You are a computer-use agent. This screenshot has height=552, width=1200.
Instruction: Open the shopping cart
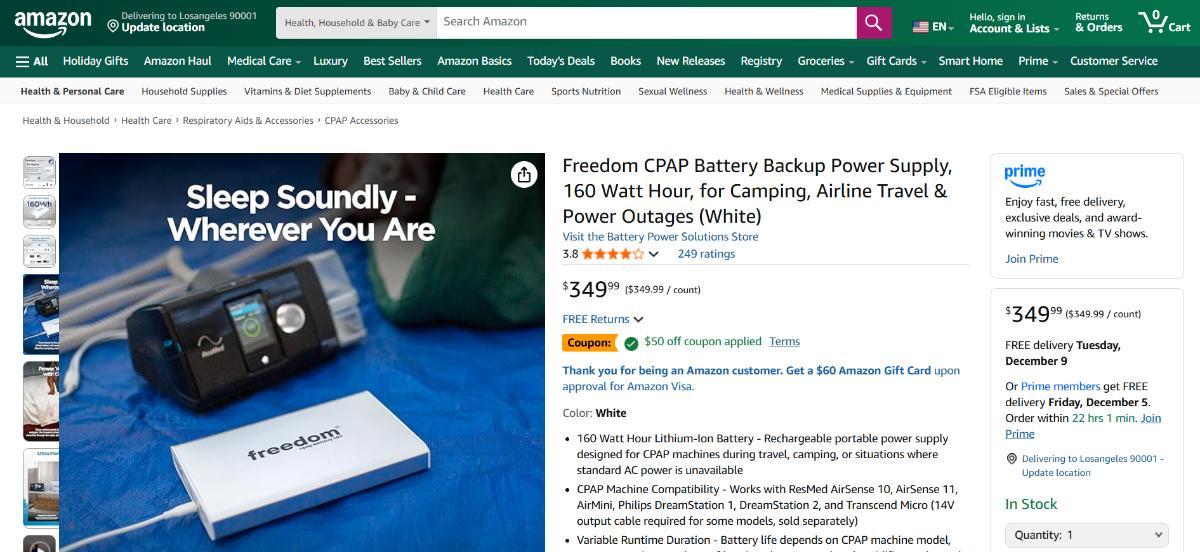pos(1163,22)
